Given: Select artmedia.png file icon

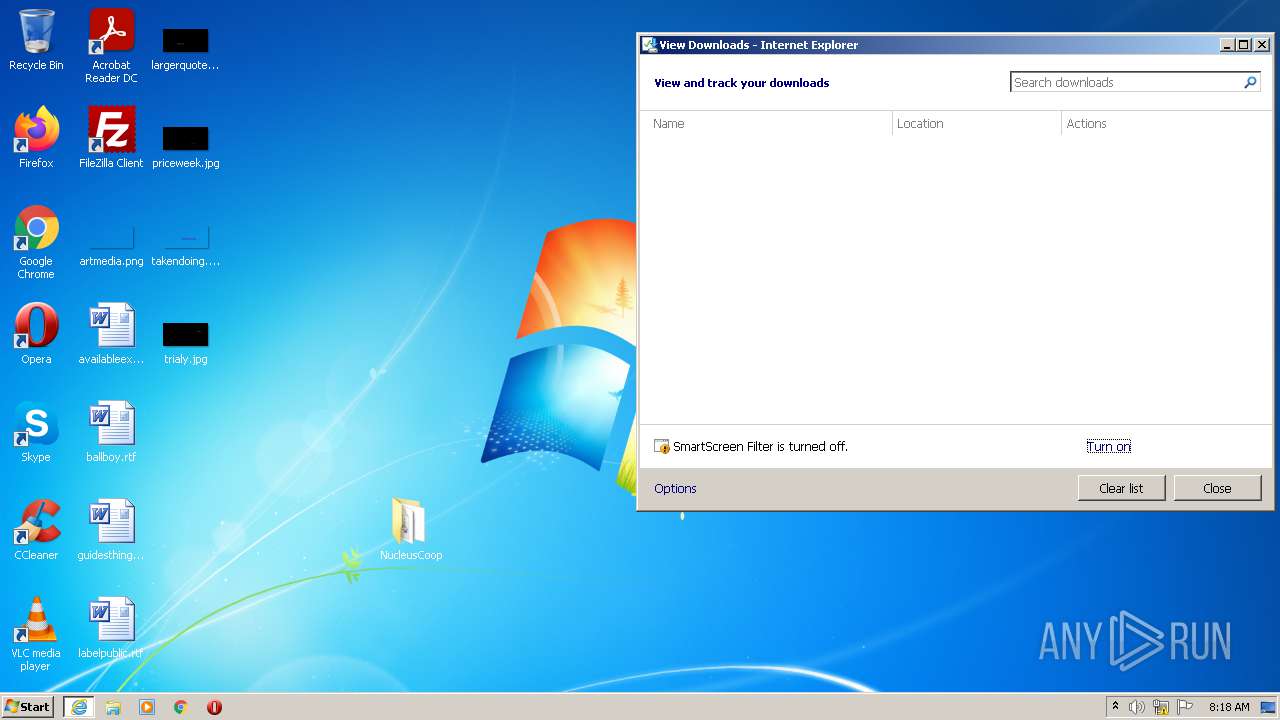Looking at the screenshot, I should (111, 246).
